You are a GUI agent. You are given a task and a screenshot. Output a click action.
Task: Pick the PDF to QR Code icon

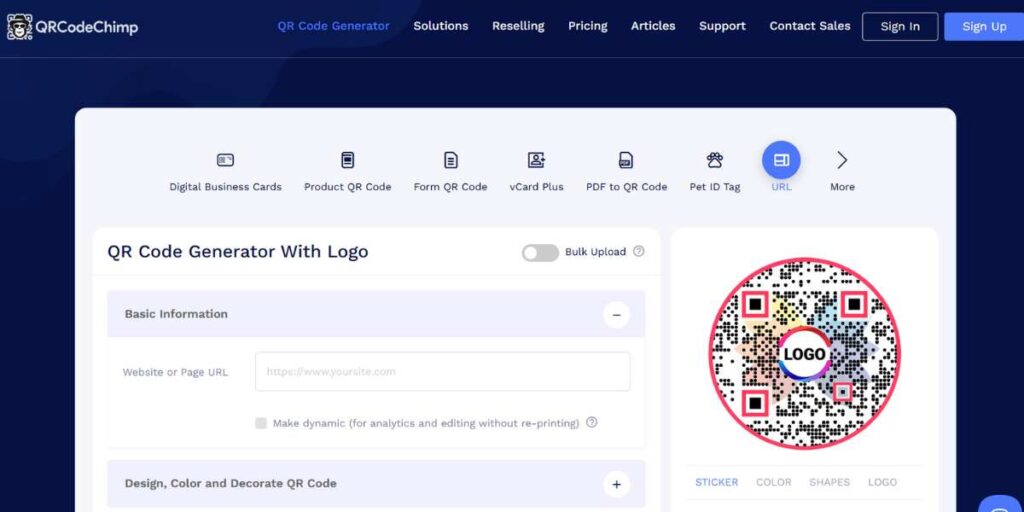coord(626,160)
